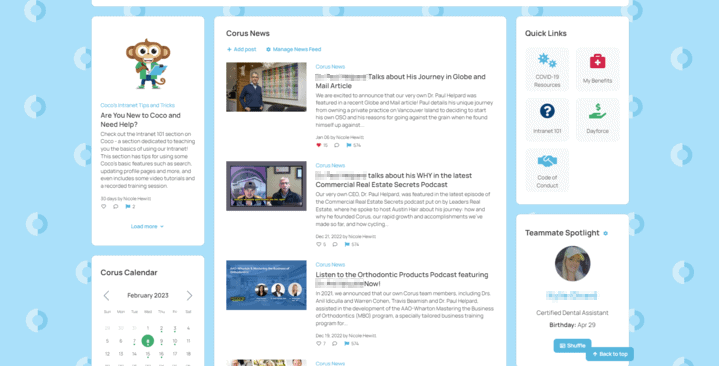The width and height of the screenshot is (719, 366).
Task: Like the Globe and Mail article with the red heart
Action: click(319, 145)
